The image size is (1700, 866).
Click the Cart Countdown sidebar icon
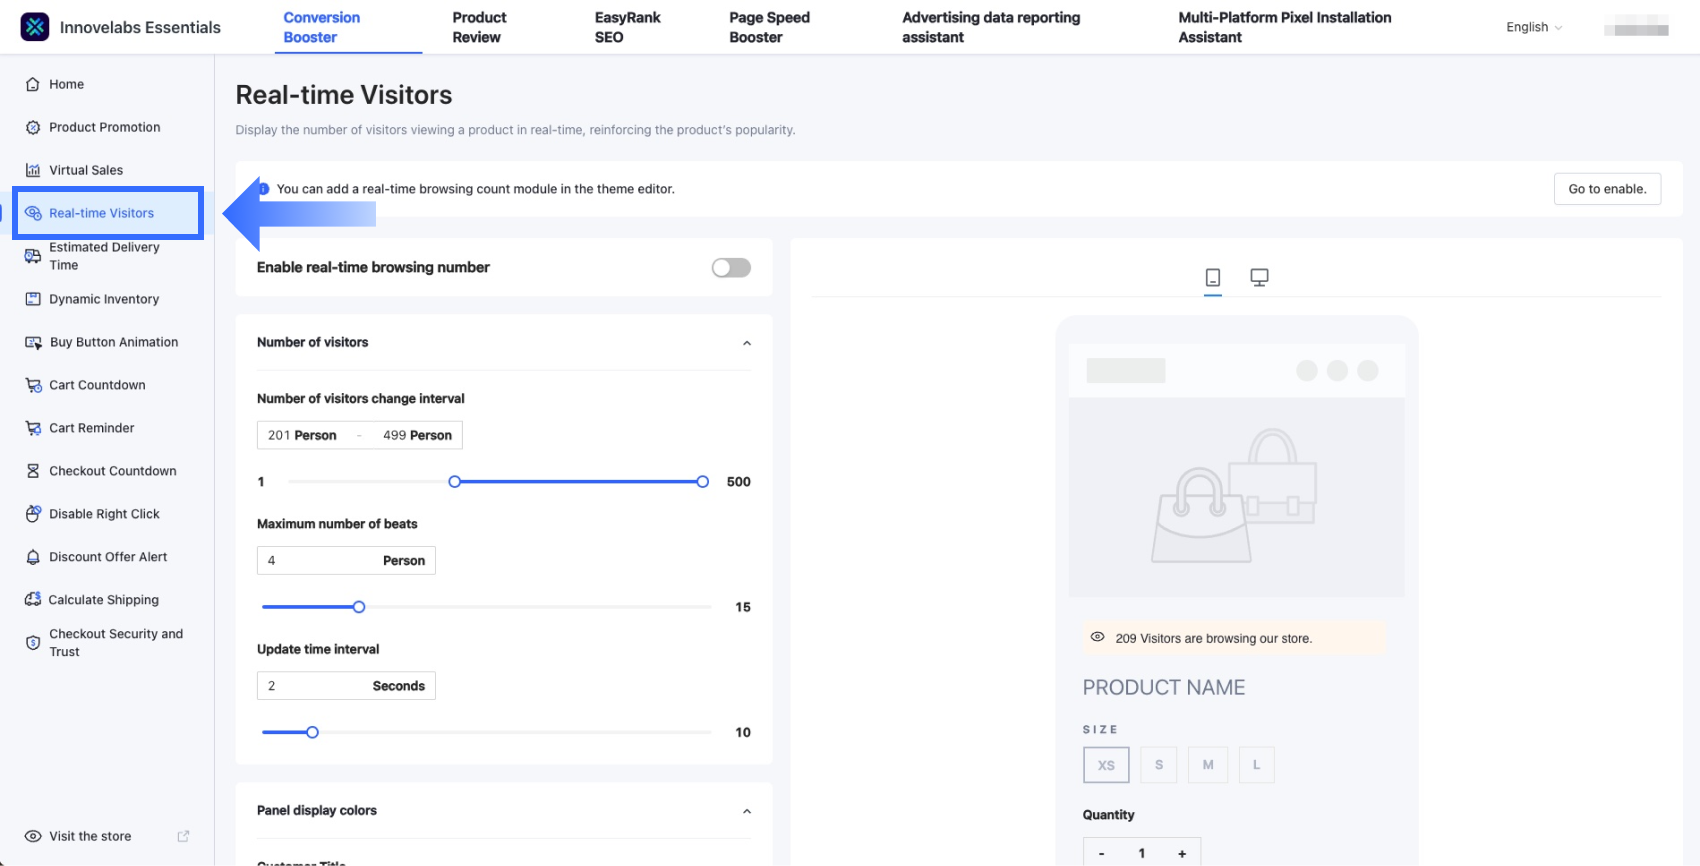[x=33, y=385]
